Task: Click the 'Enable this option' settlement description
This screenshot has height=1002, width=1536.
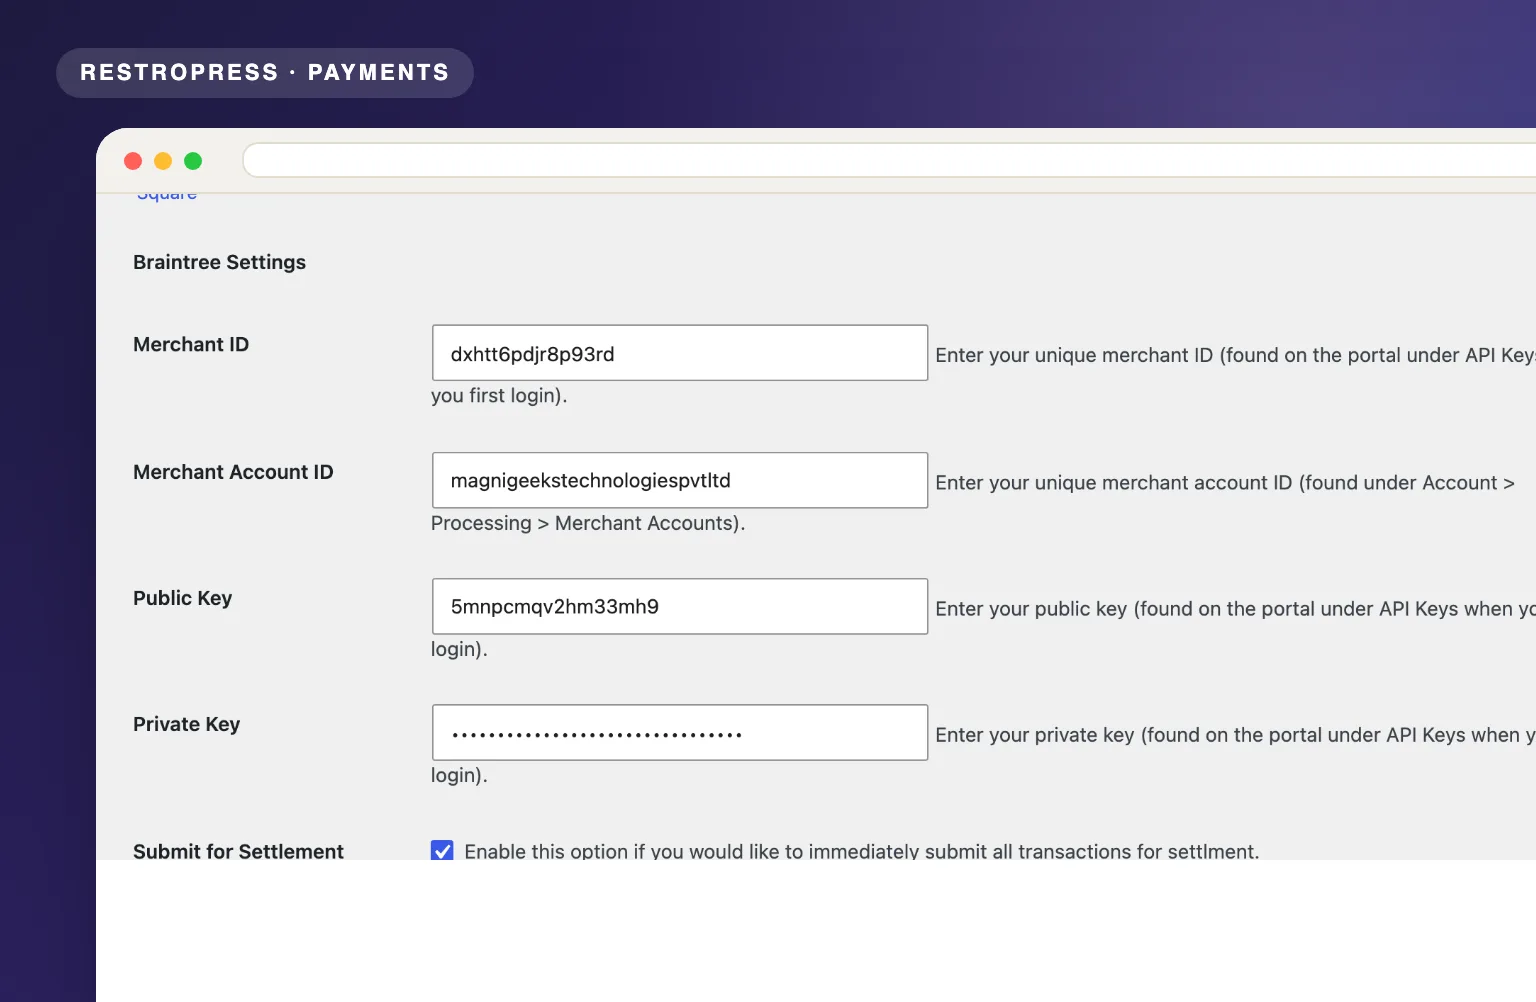Action: [862, 851]
